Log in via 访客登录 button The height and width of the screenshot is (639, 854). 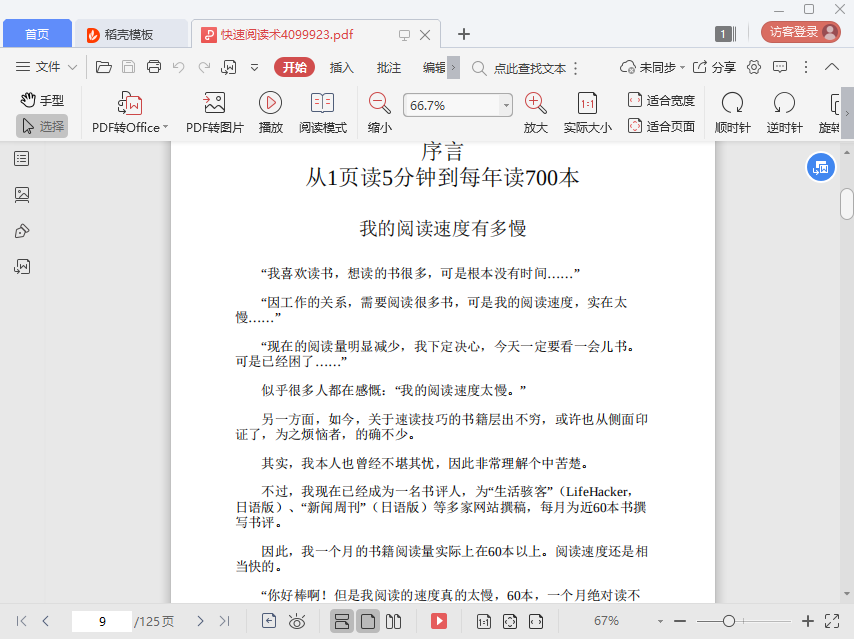coord(801,32)
